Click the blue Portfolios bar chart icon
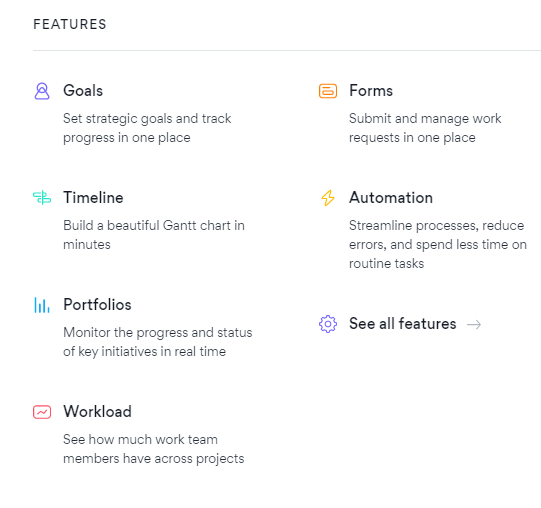The width and height of the screenshot is (541, 508). click(x=42, y=305)
